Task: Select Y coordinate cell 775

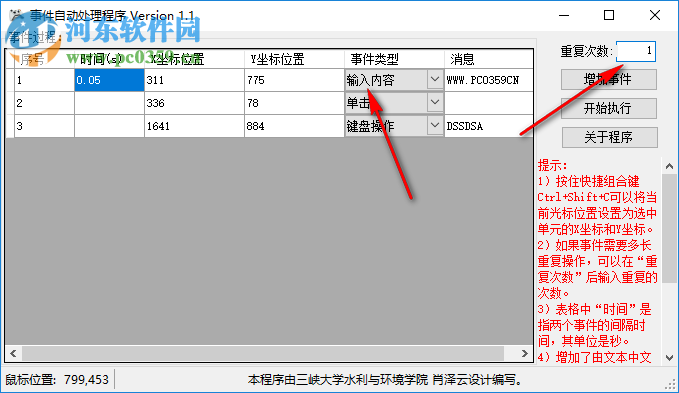Action: [x=294, y=80]
